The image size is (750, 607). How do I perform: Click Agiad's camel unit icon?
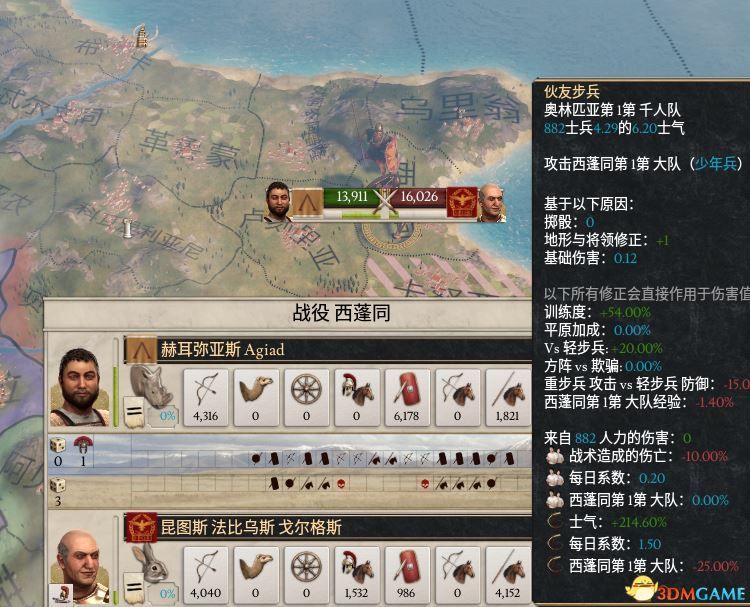click(x=256, y=397)
